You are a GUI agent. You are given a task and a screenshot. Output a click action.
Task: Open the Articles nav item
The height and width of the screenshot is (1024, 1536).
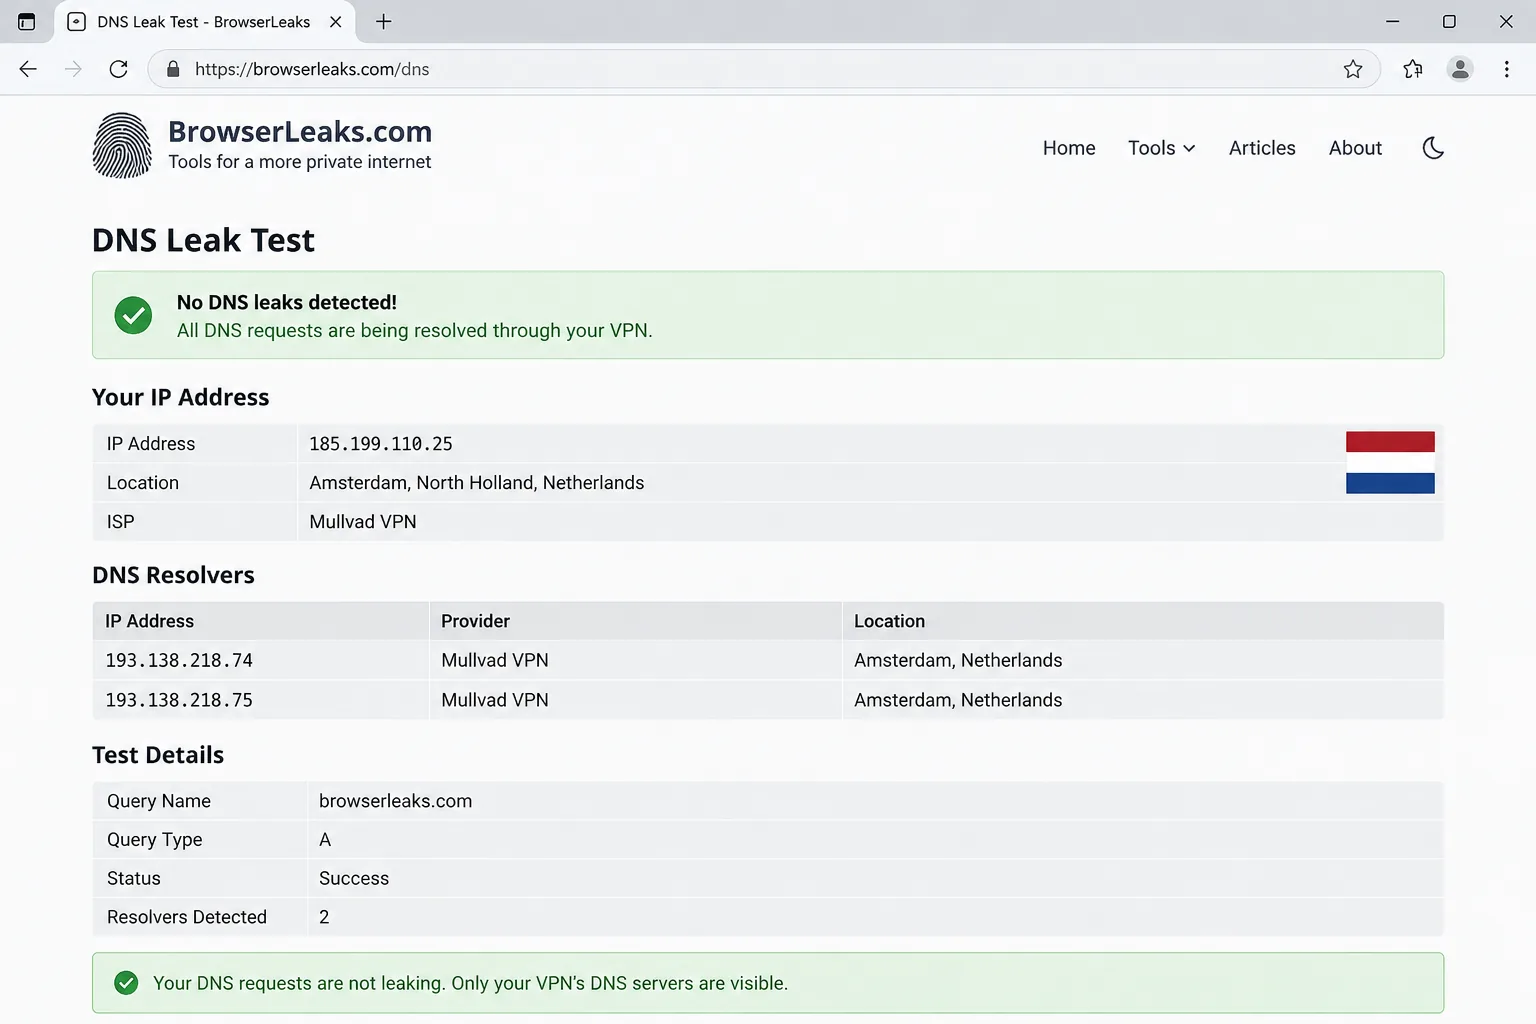[x=1262, y=148]
